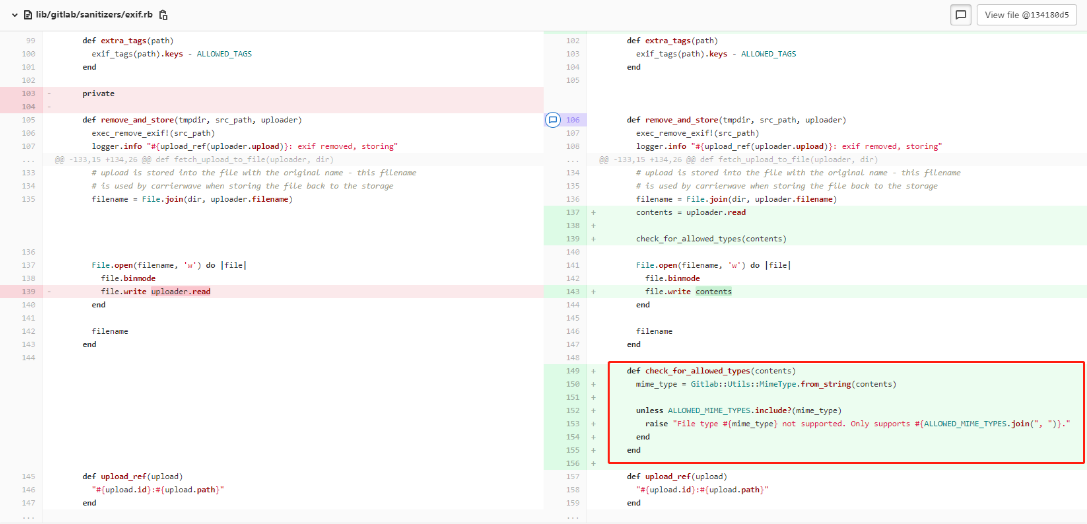
Task: Open the lib/gitlab/sanitizers/exif.rb file path
Action: 94,15
